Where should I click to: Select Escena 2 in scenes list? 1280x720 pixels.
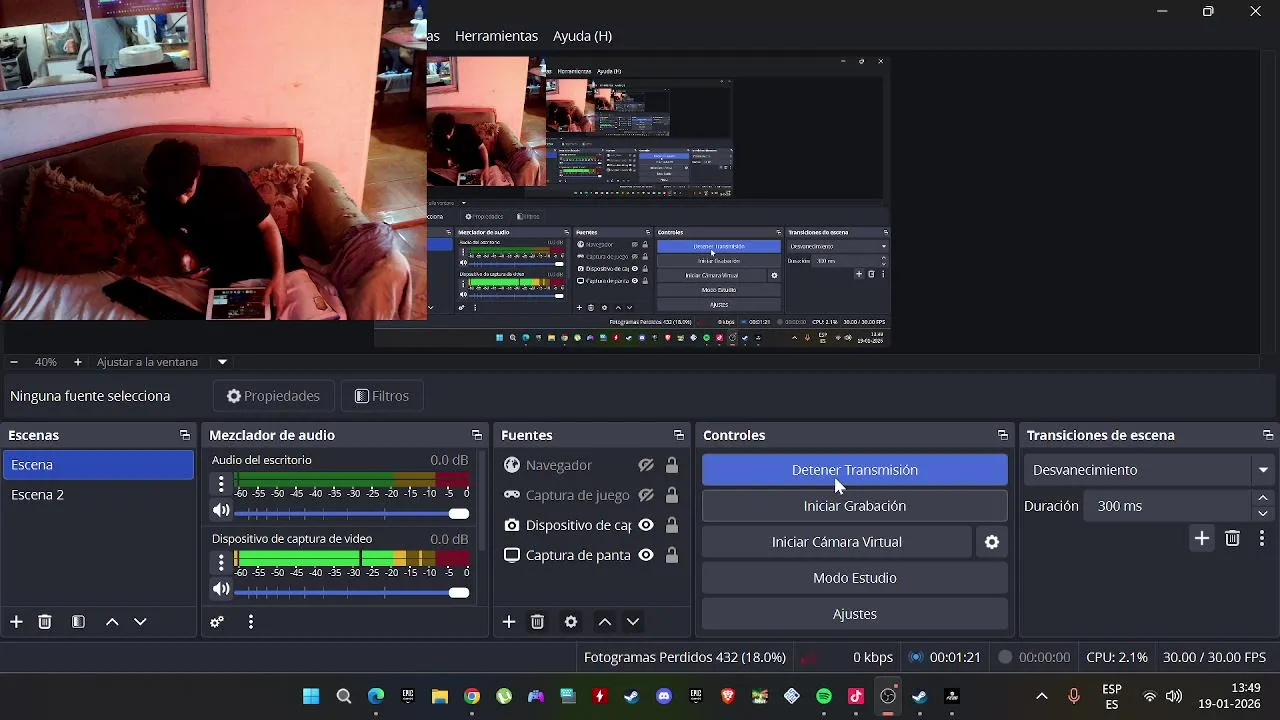(x=98, y=495)
